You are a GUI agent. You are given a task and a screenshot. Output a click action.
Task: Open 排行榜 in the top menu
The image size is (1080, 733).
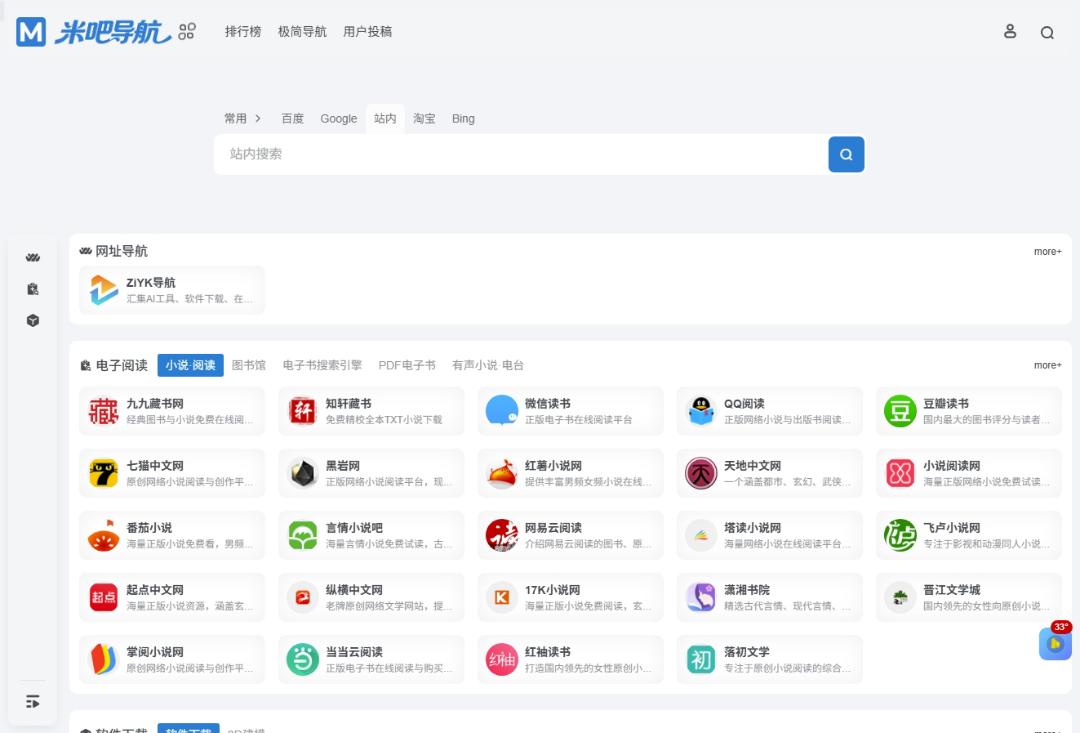pyautogui.click(x=243, y=32)
